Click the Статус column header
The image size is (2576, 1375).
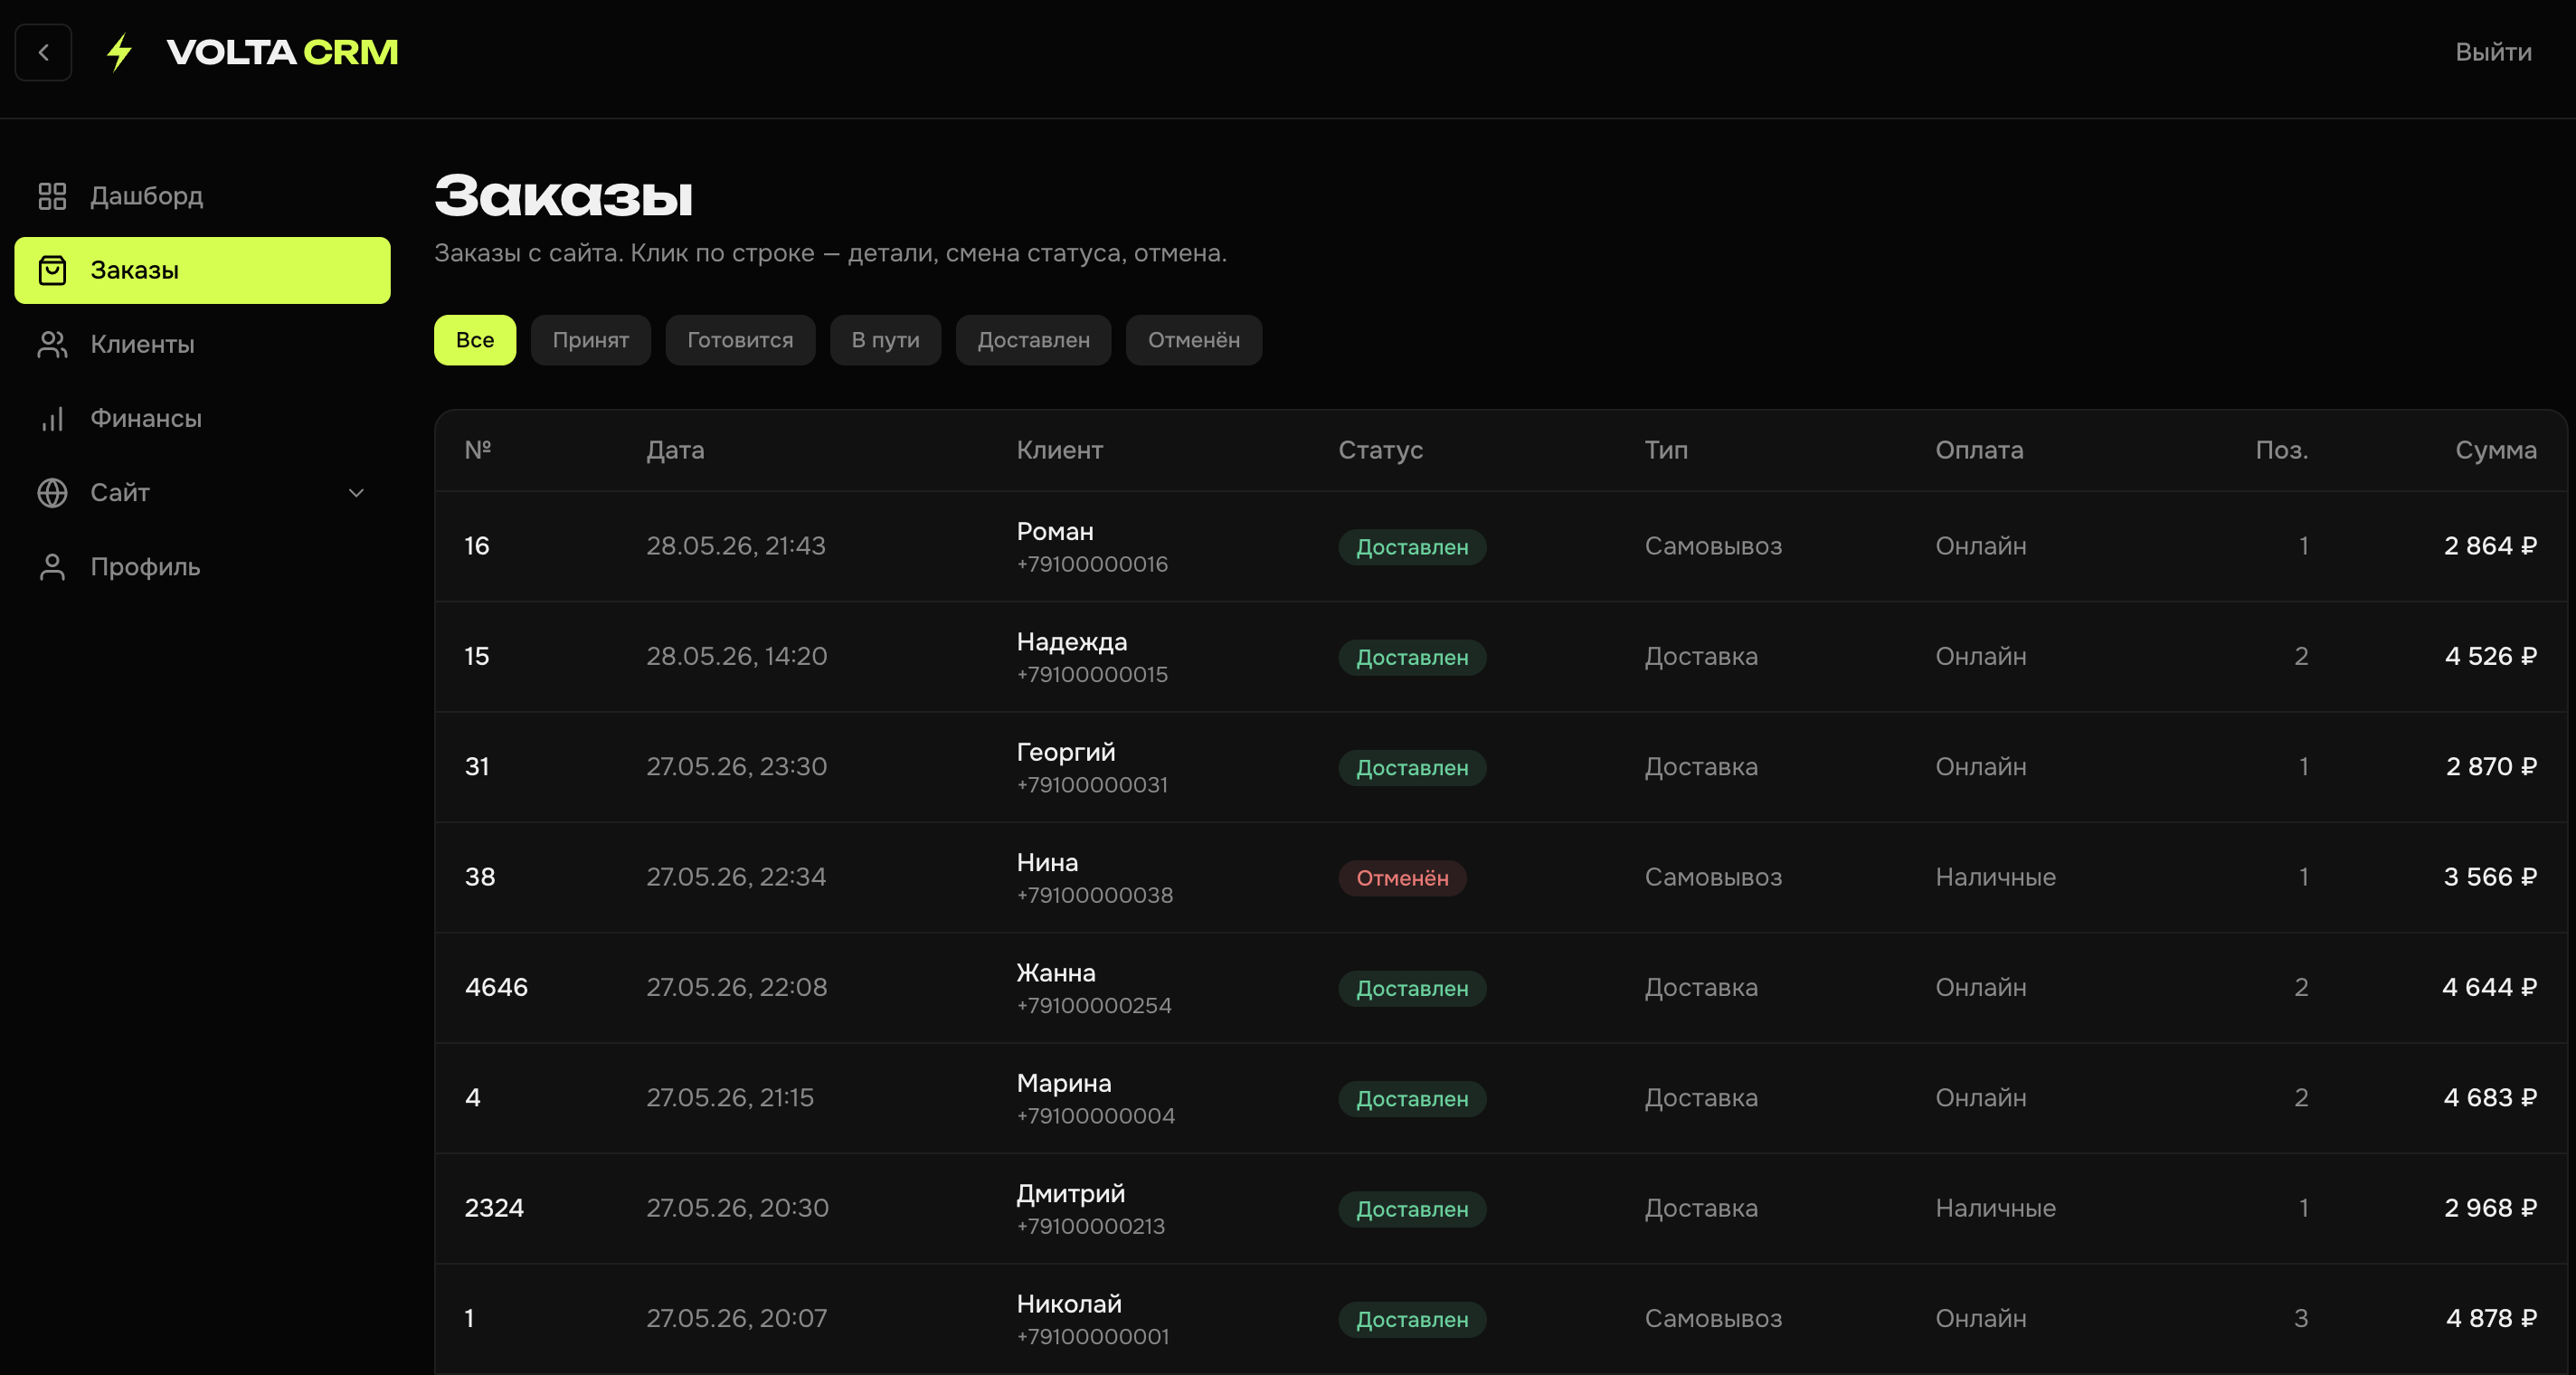pos(1380,450)
